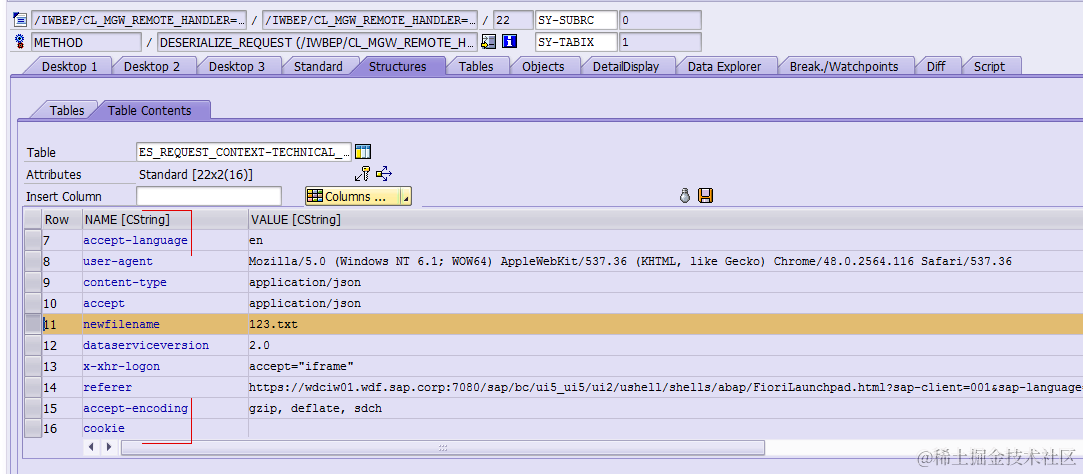Click the Table name input field
The image size is (1083, 474).
pos(245,152)
